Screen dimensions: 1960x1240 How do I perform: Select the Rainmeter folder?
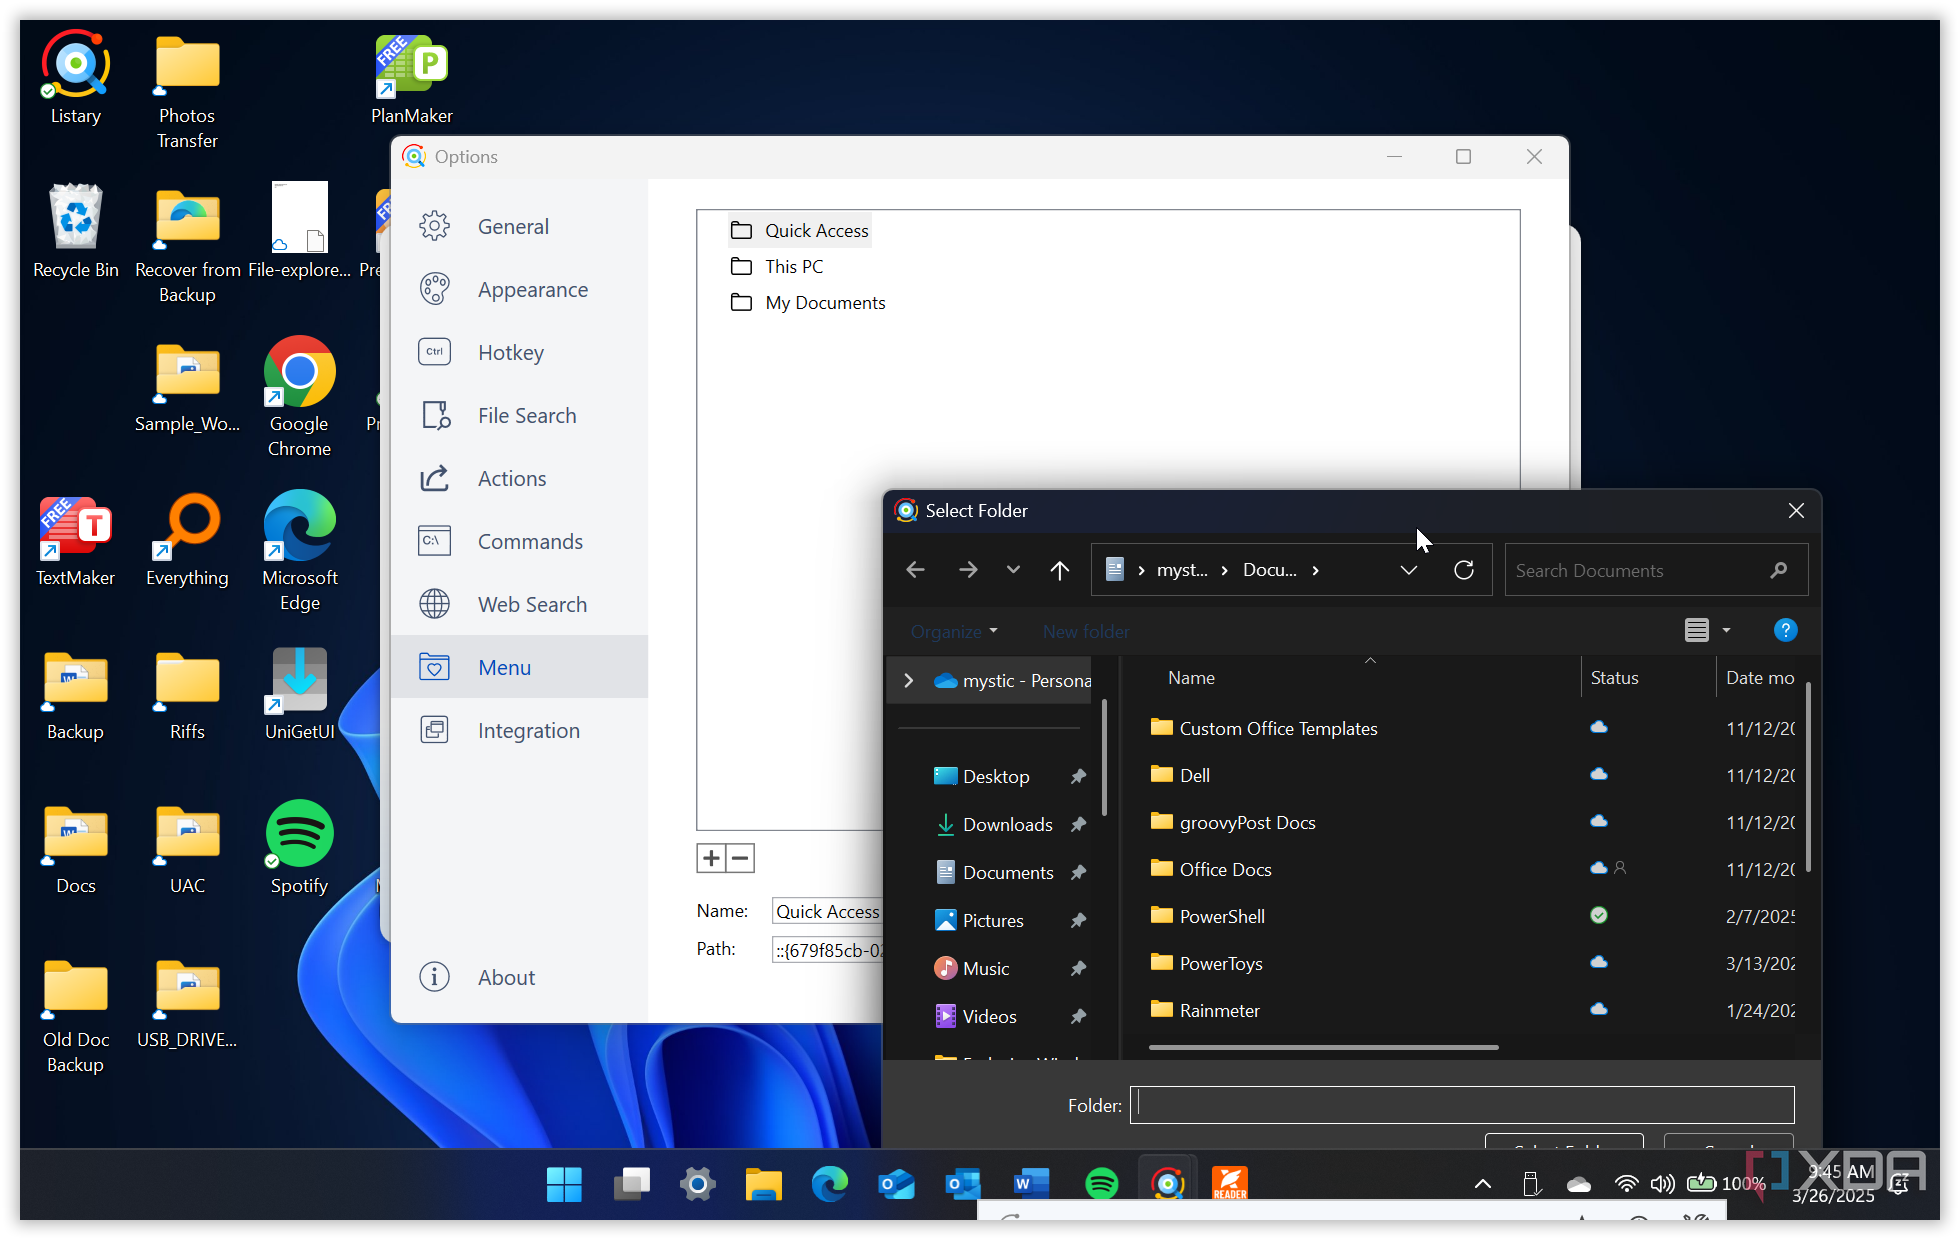[1204, 1011]
